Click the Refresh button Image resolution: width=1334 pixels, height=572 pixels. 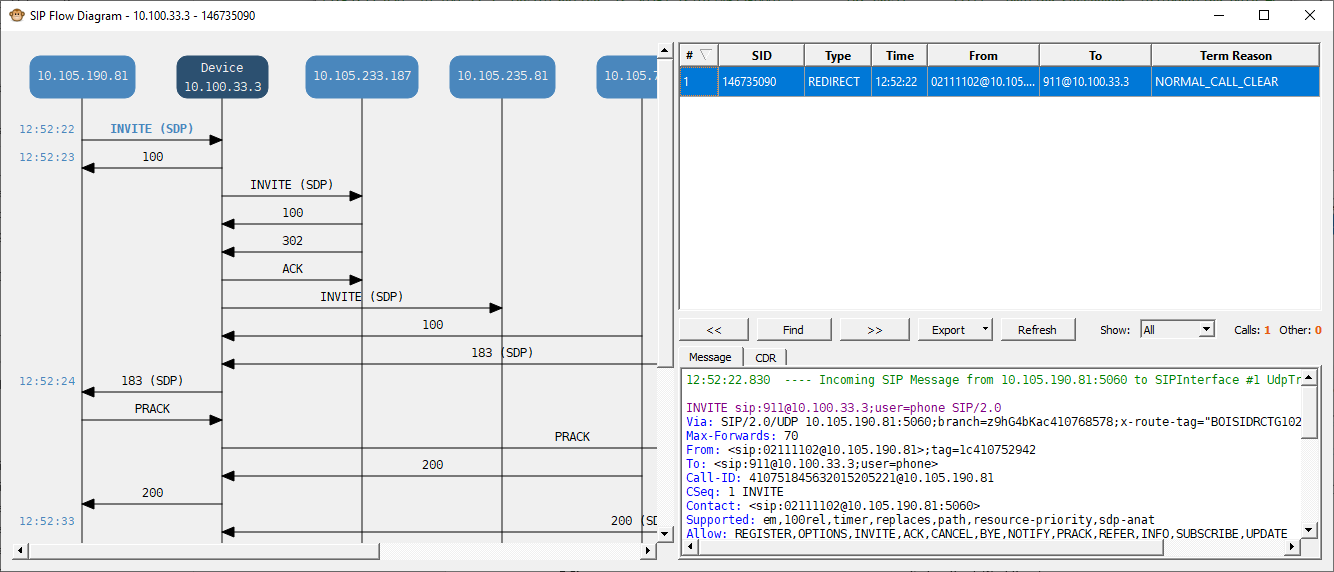tap(1037, 330)
